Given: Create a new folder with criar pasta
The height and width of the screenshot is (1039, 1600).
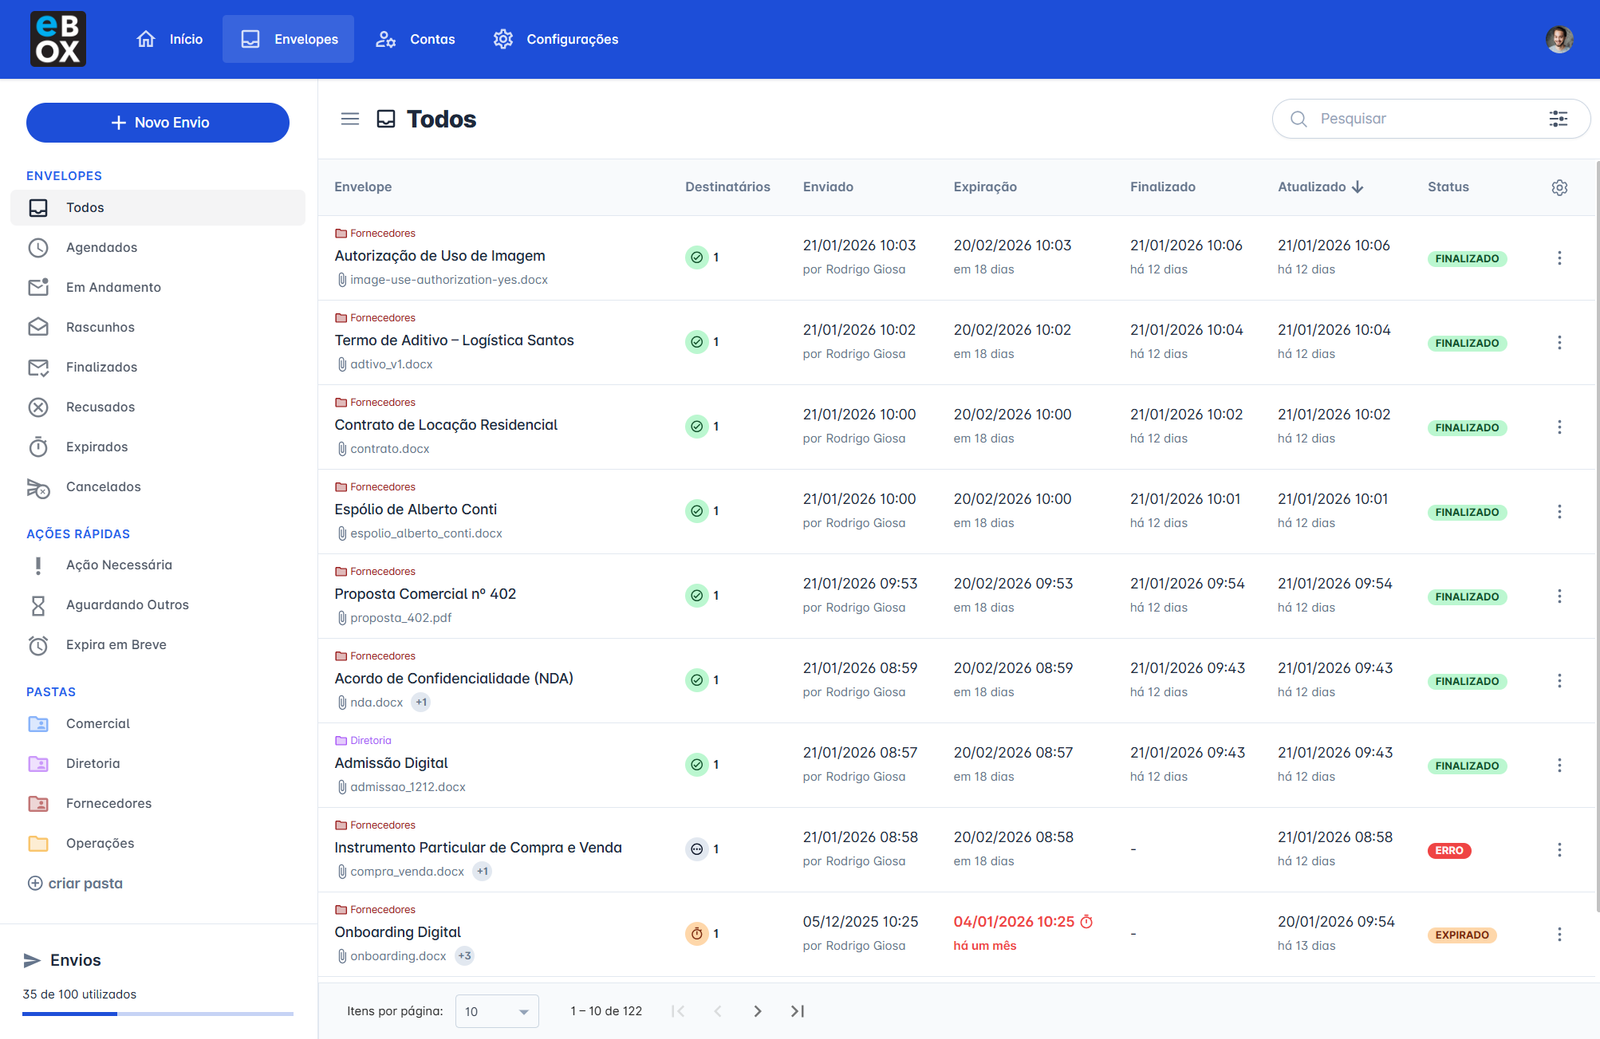Looking at the screenshot, I should coord(75,883).
